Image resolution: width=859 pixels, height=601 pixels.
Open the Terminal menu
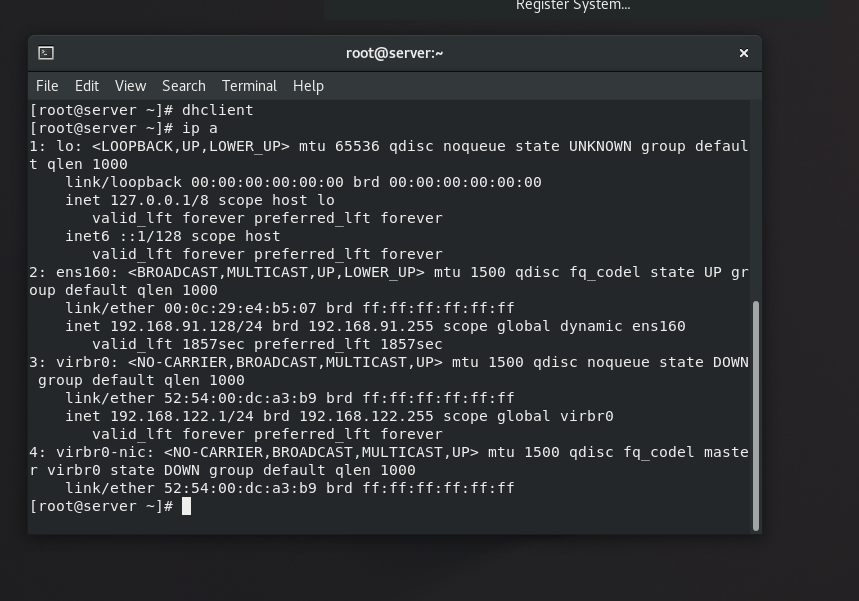tap(249, 86)
